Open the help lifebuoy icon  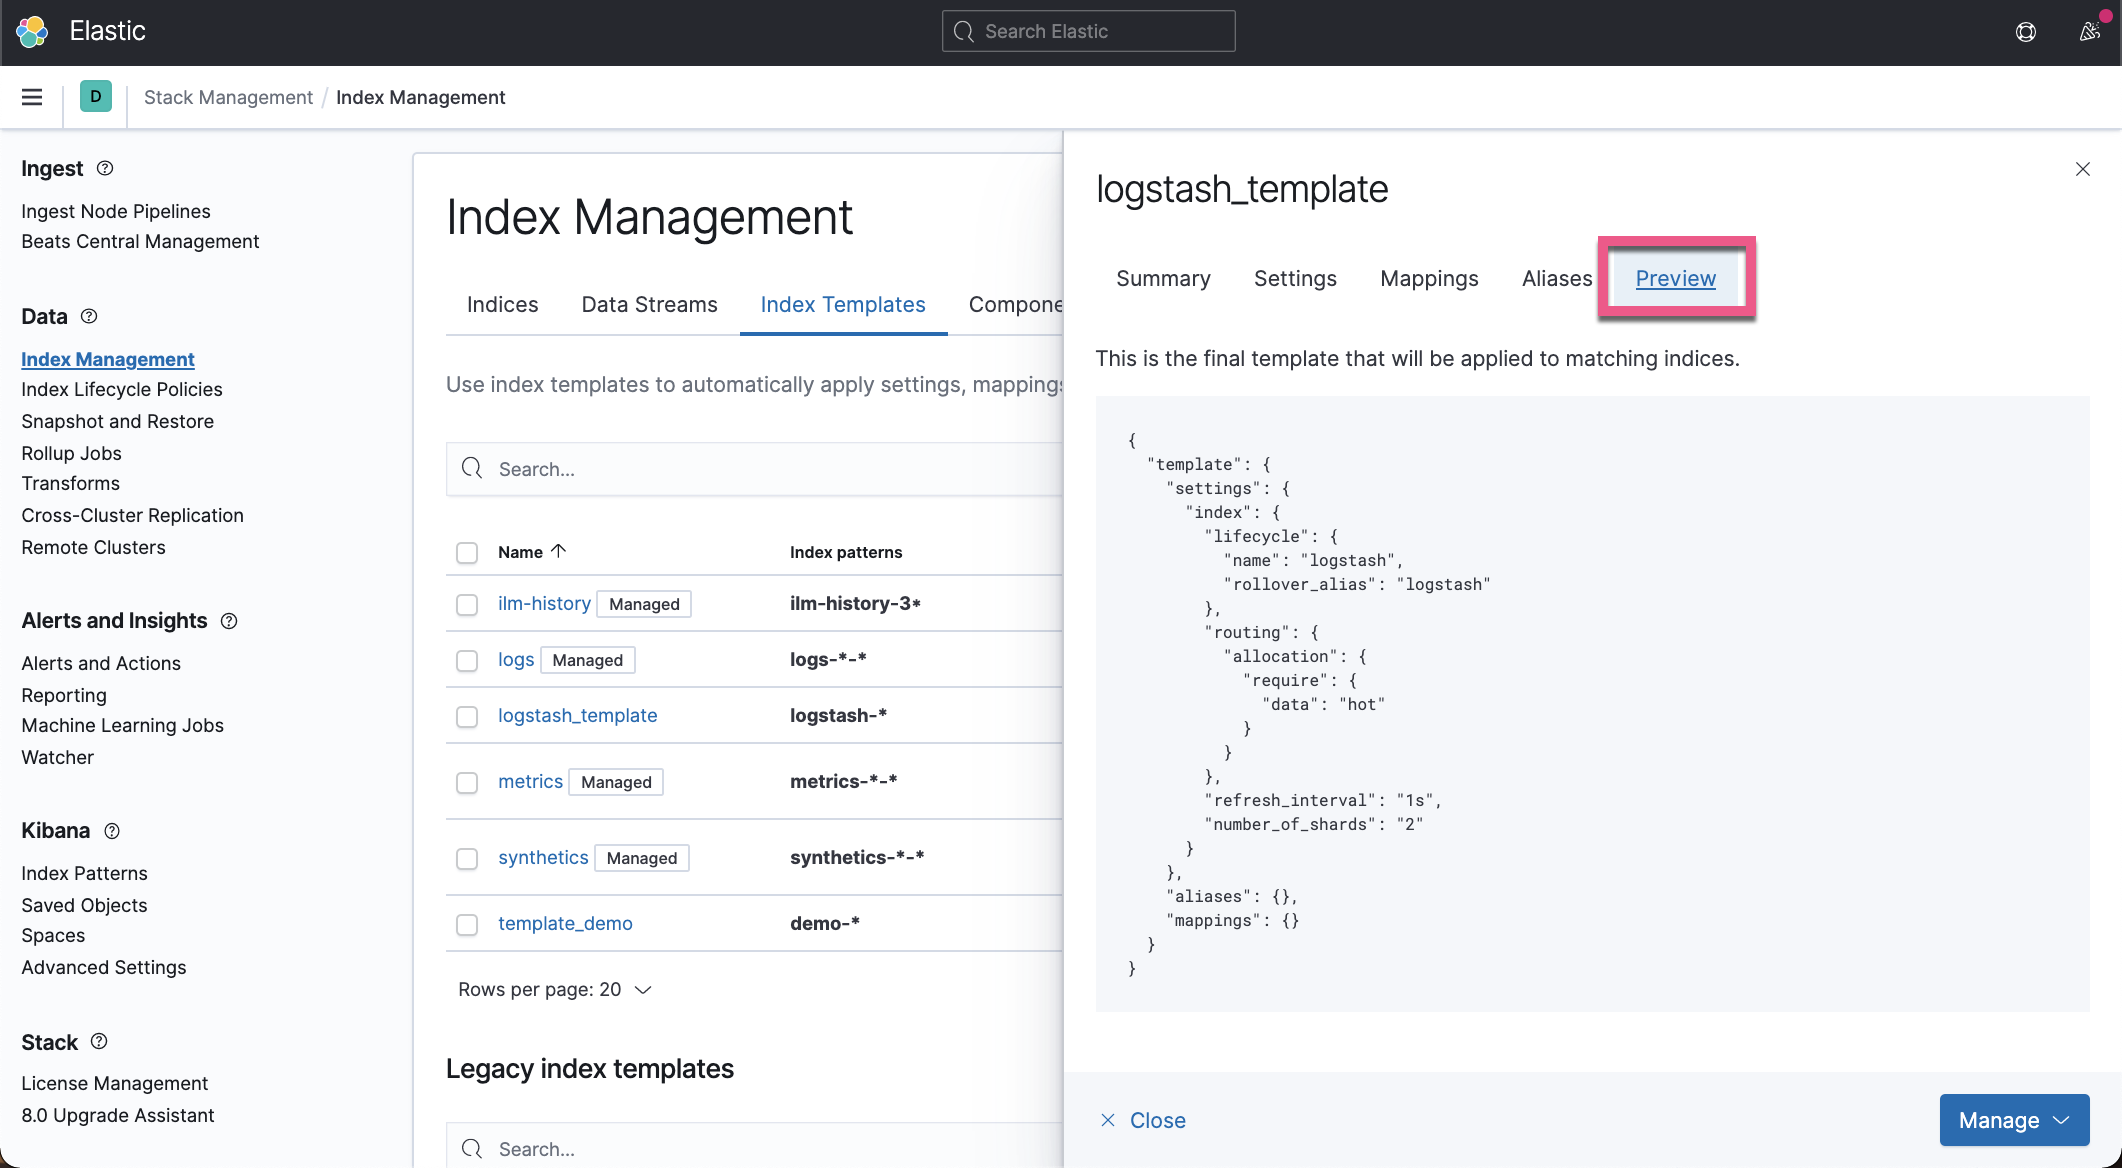coord(2025,32)
